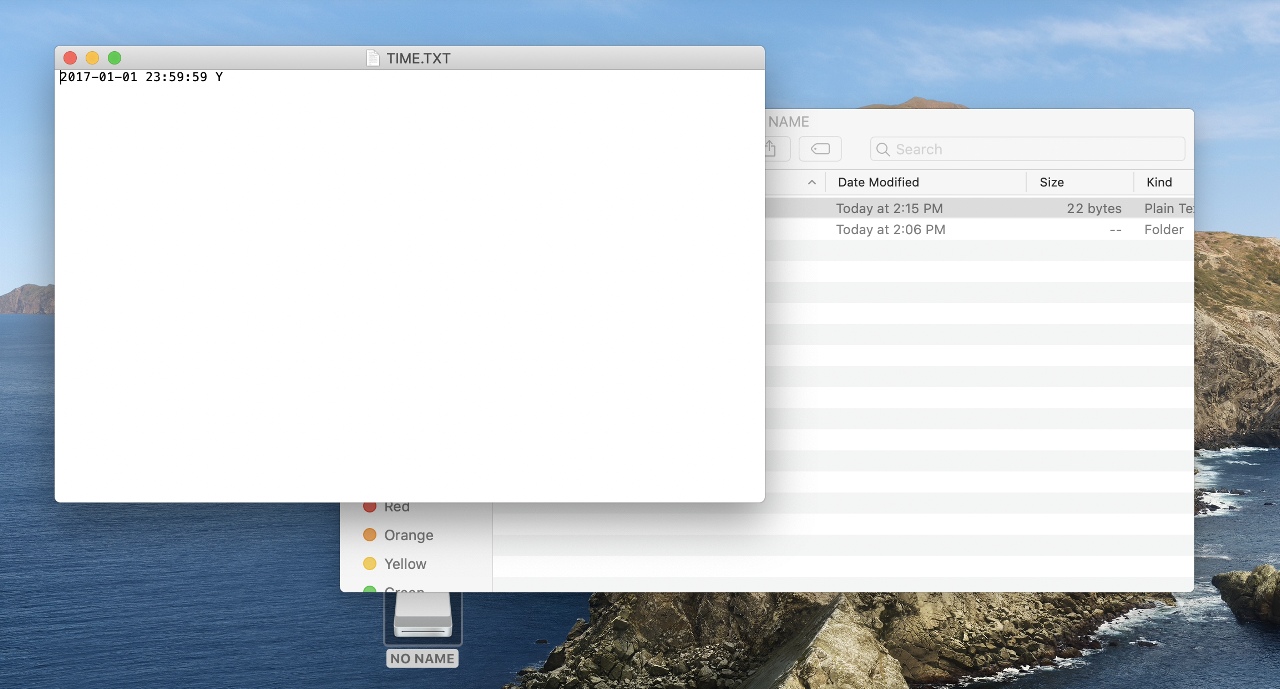This screenshot has width=1280, height=689.
Task: Click the Finder Share toolbar button
Action: click(x=771, y=149)
